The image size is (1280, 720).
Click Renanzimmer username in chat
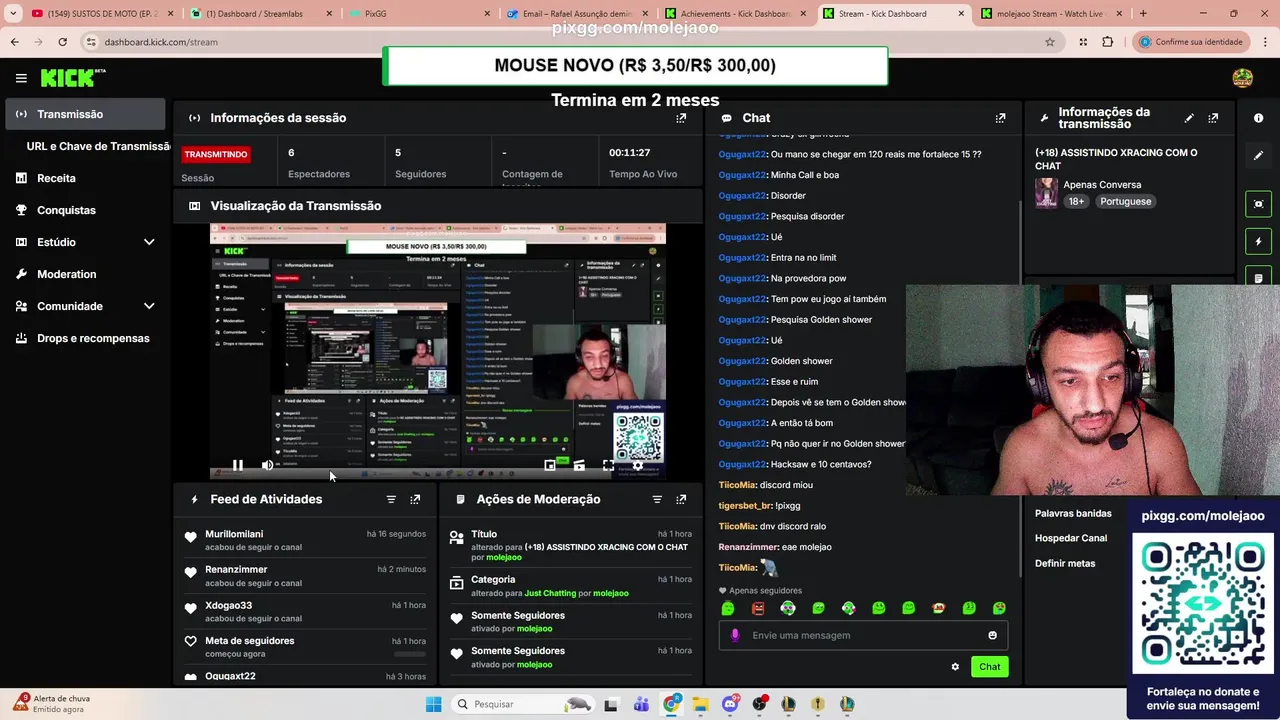tap(748, 547)
